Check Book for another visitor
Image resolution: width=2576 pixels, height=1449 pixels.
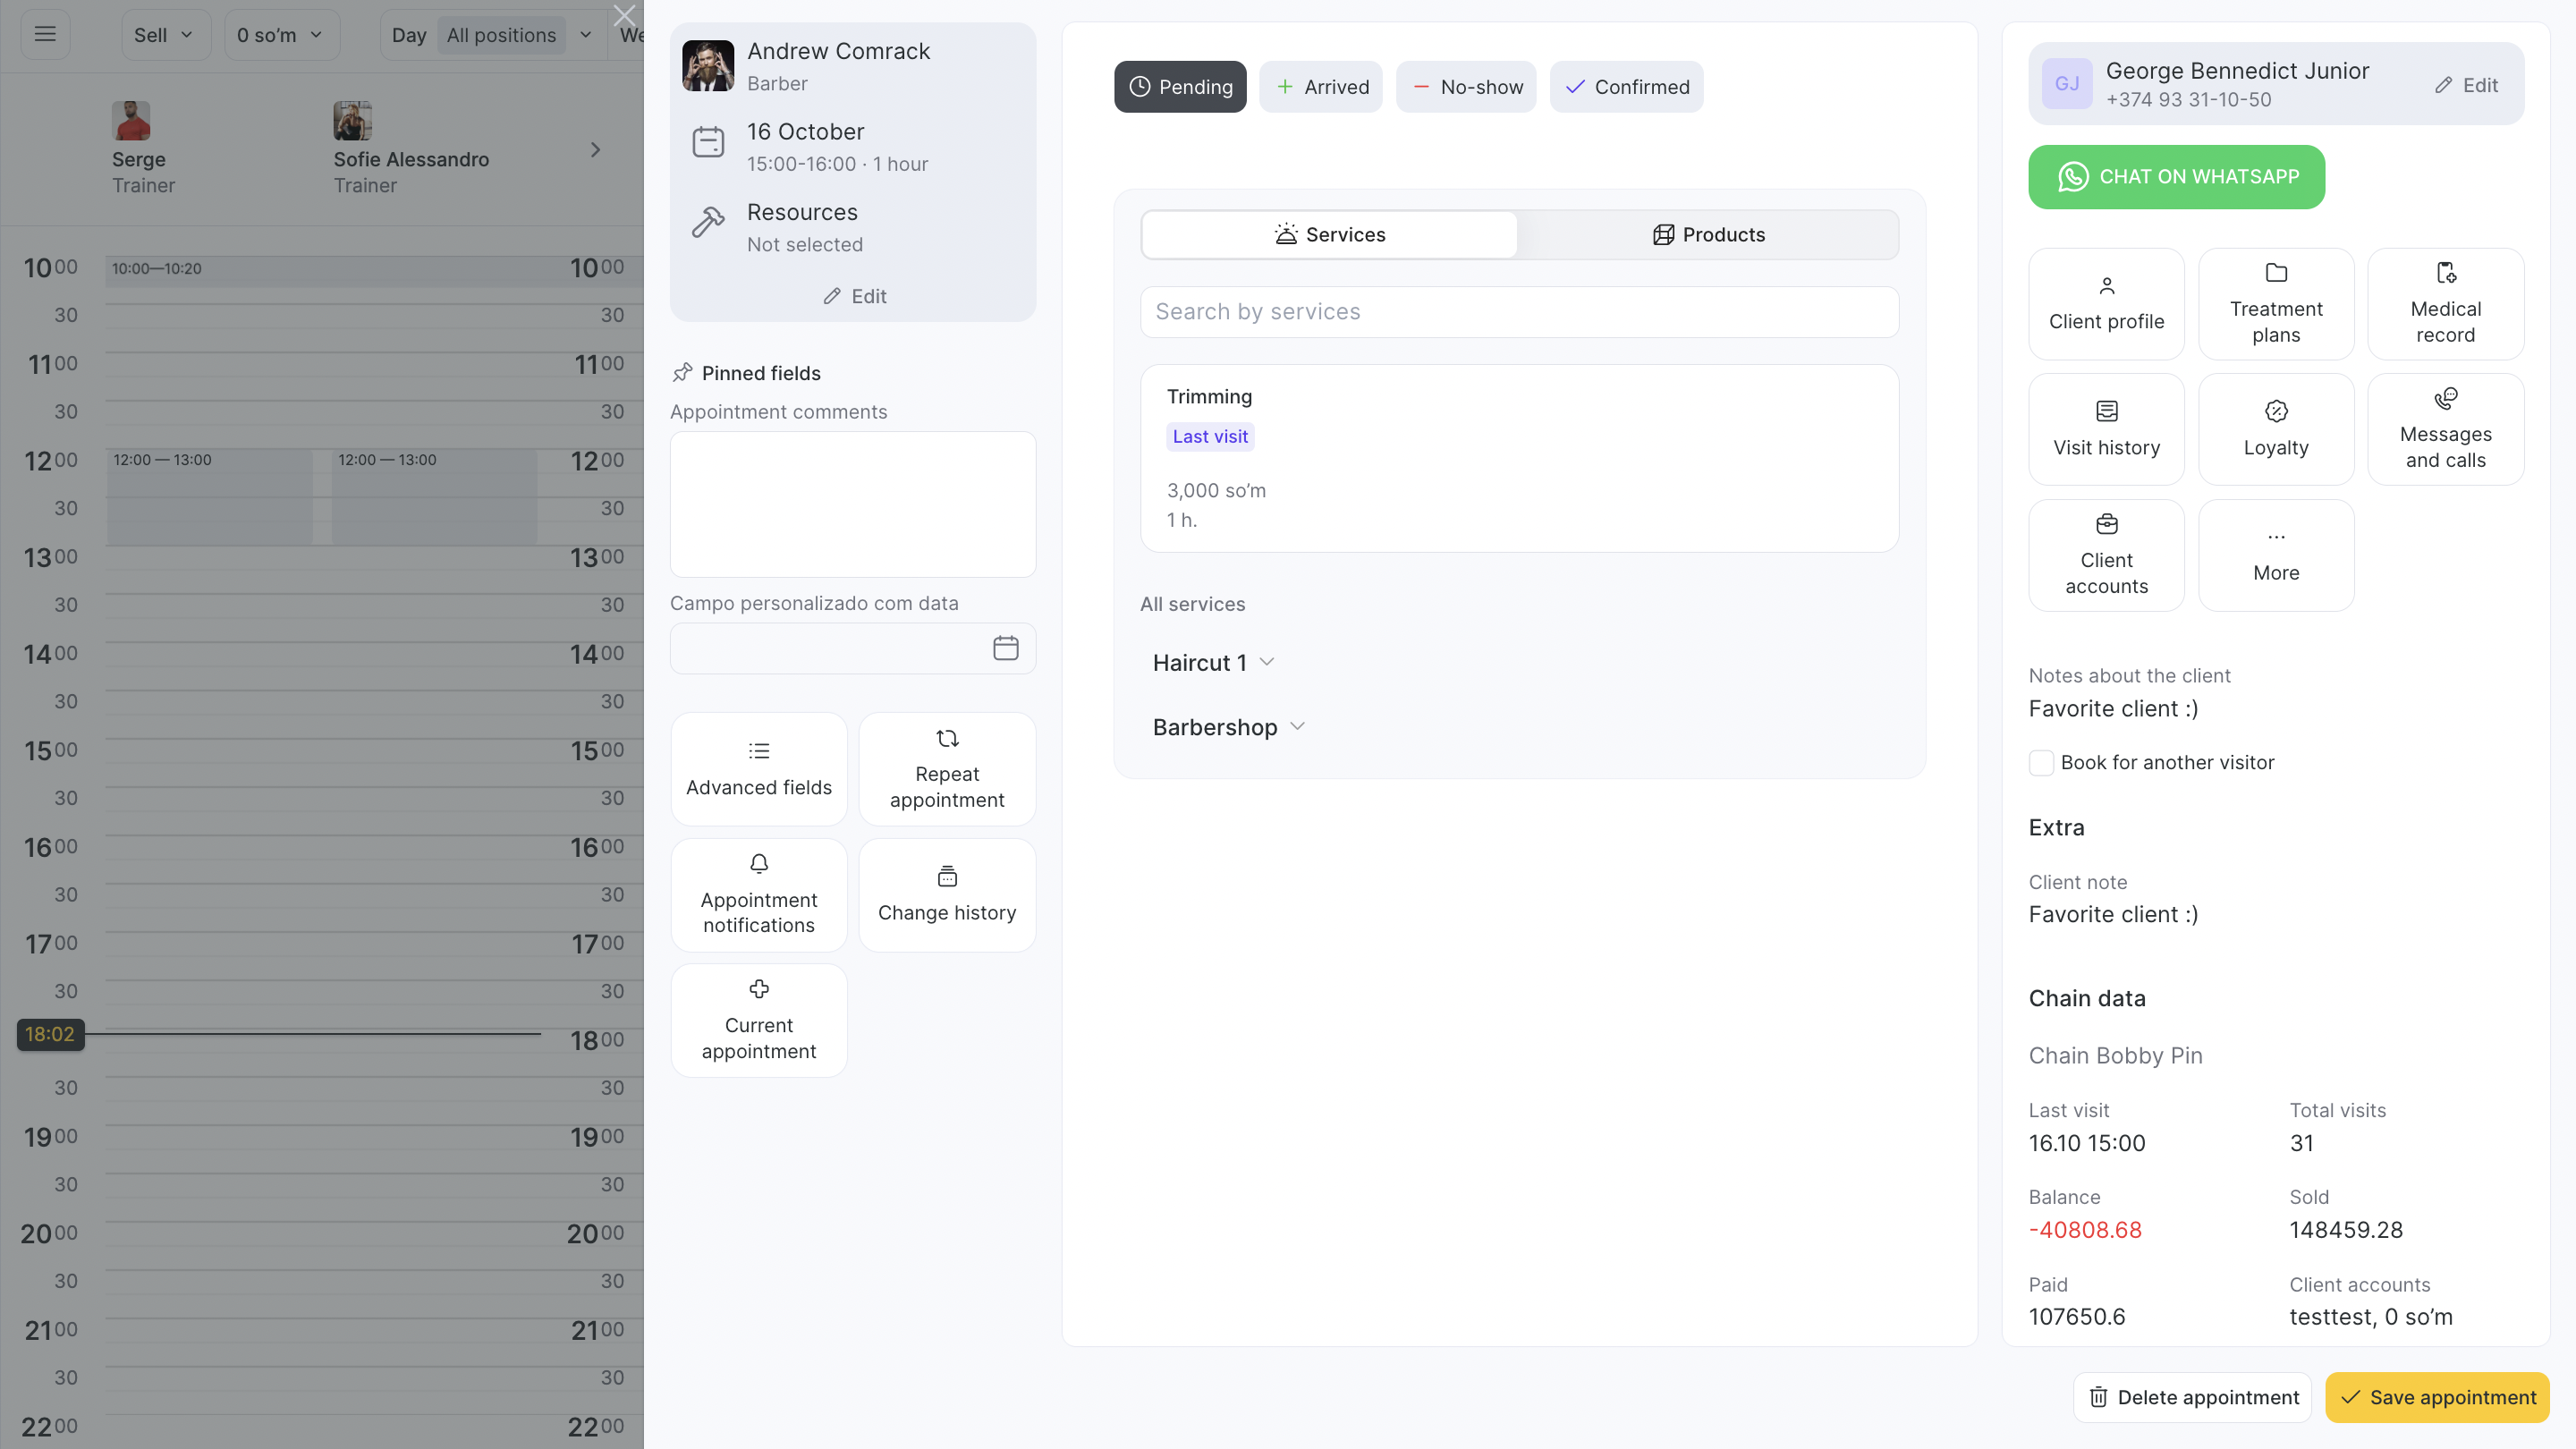2041,763
